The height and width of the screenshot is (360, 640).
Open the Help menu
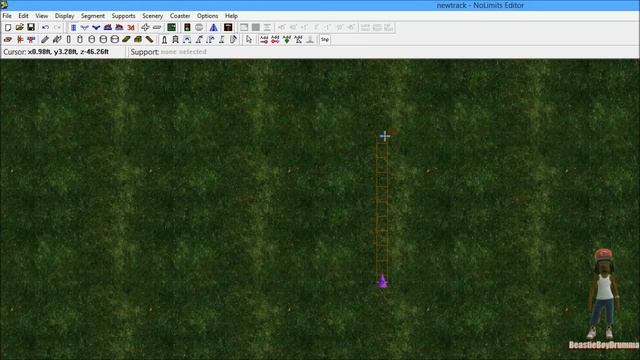(x=231, y=16)
